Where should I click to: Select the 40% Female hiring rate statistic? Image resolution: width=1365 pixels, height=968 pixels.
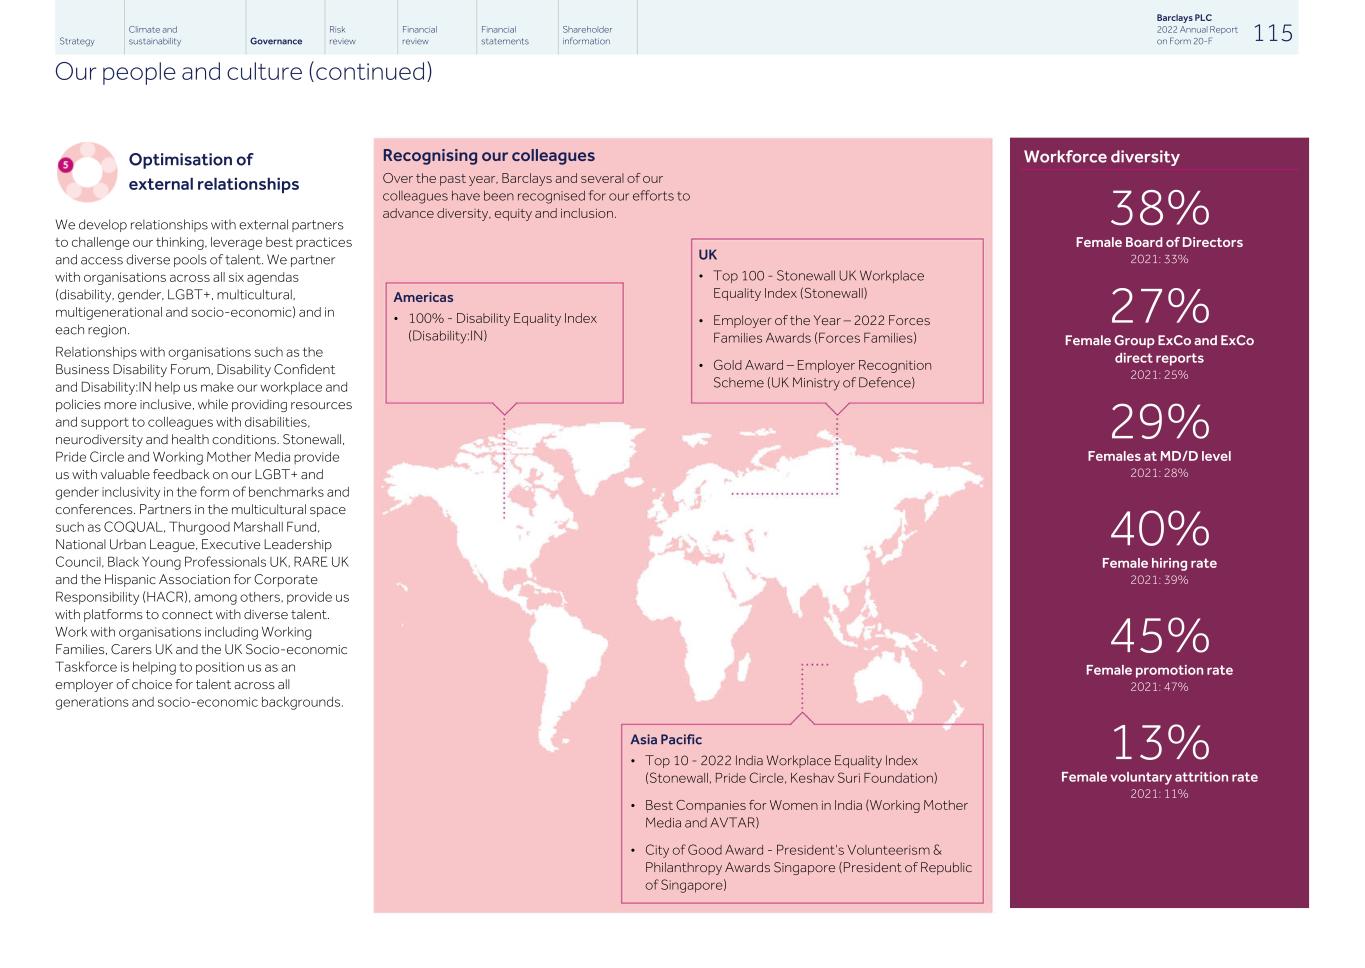pos(1159,531)
